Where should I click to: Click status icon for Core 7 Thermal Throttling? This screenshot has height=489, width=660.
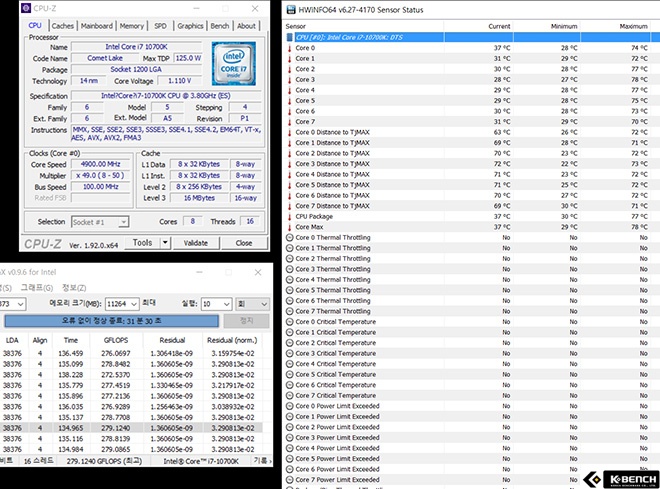tap(290, 311)
